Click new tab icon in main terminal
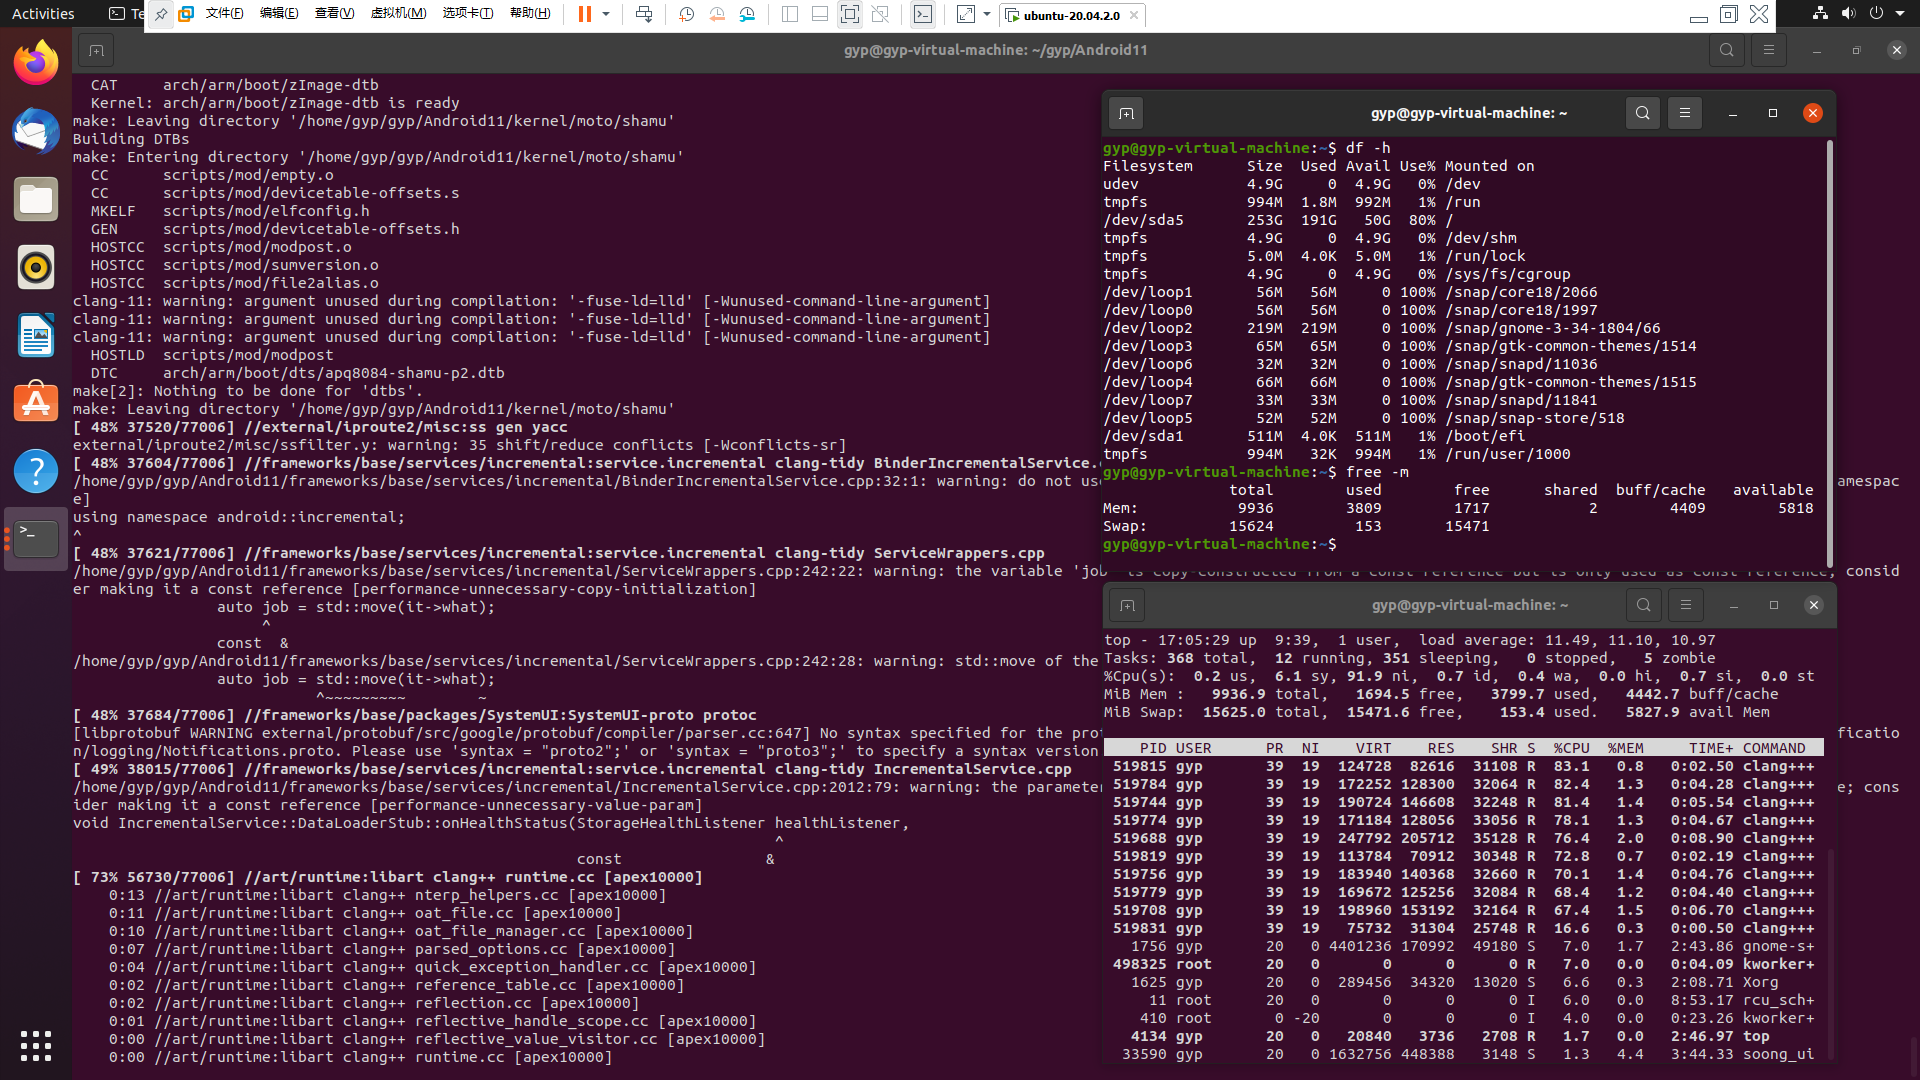1920x1080 pixels. (96, 50)
